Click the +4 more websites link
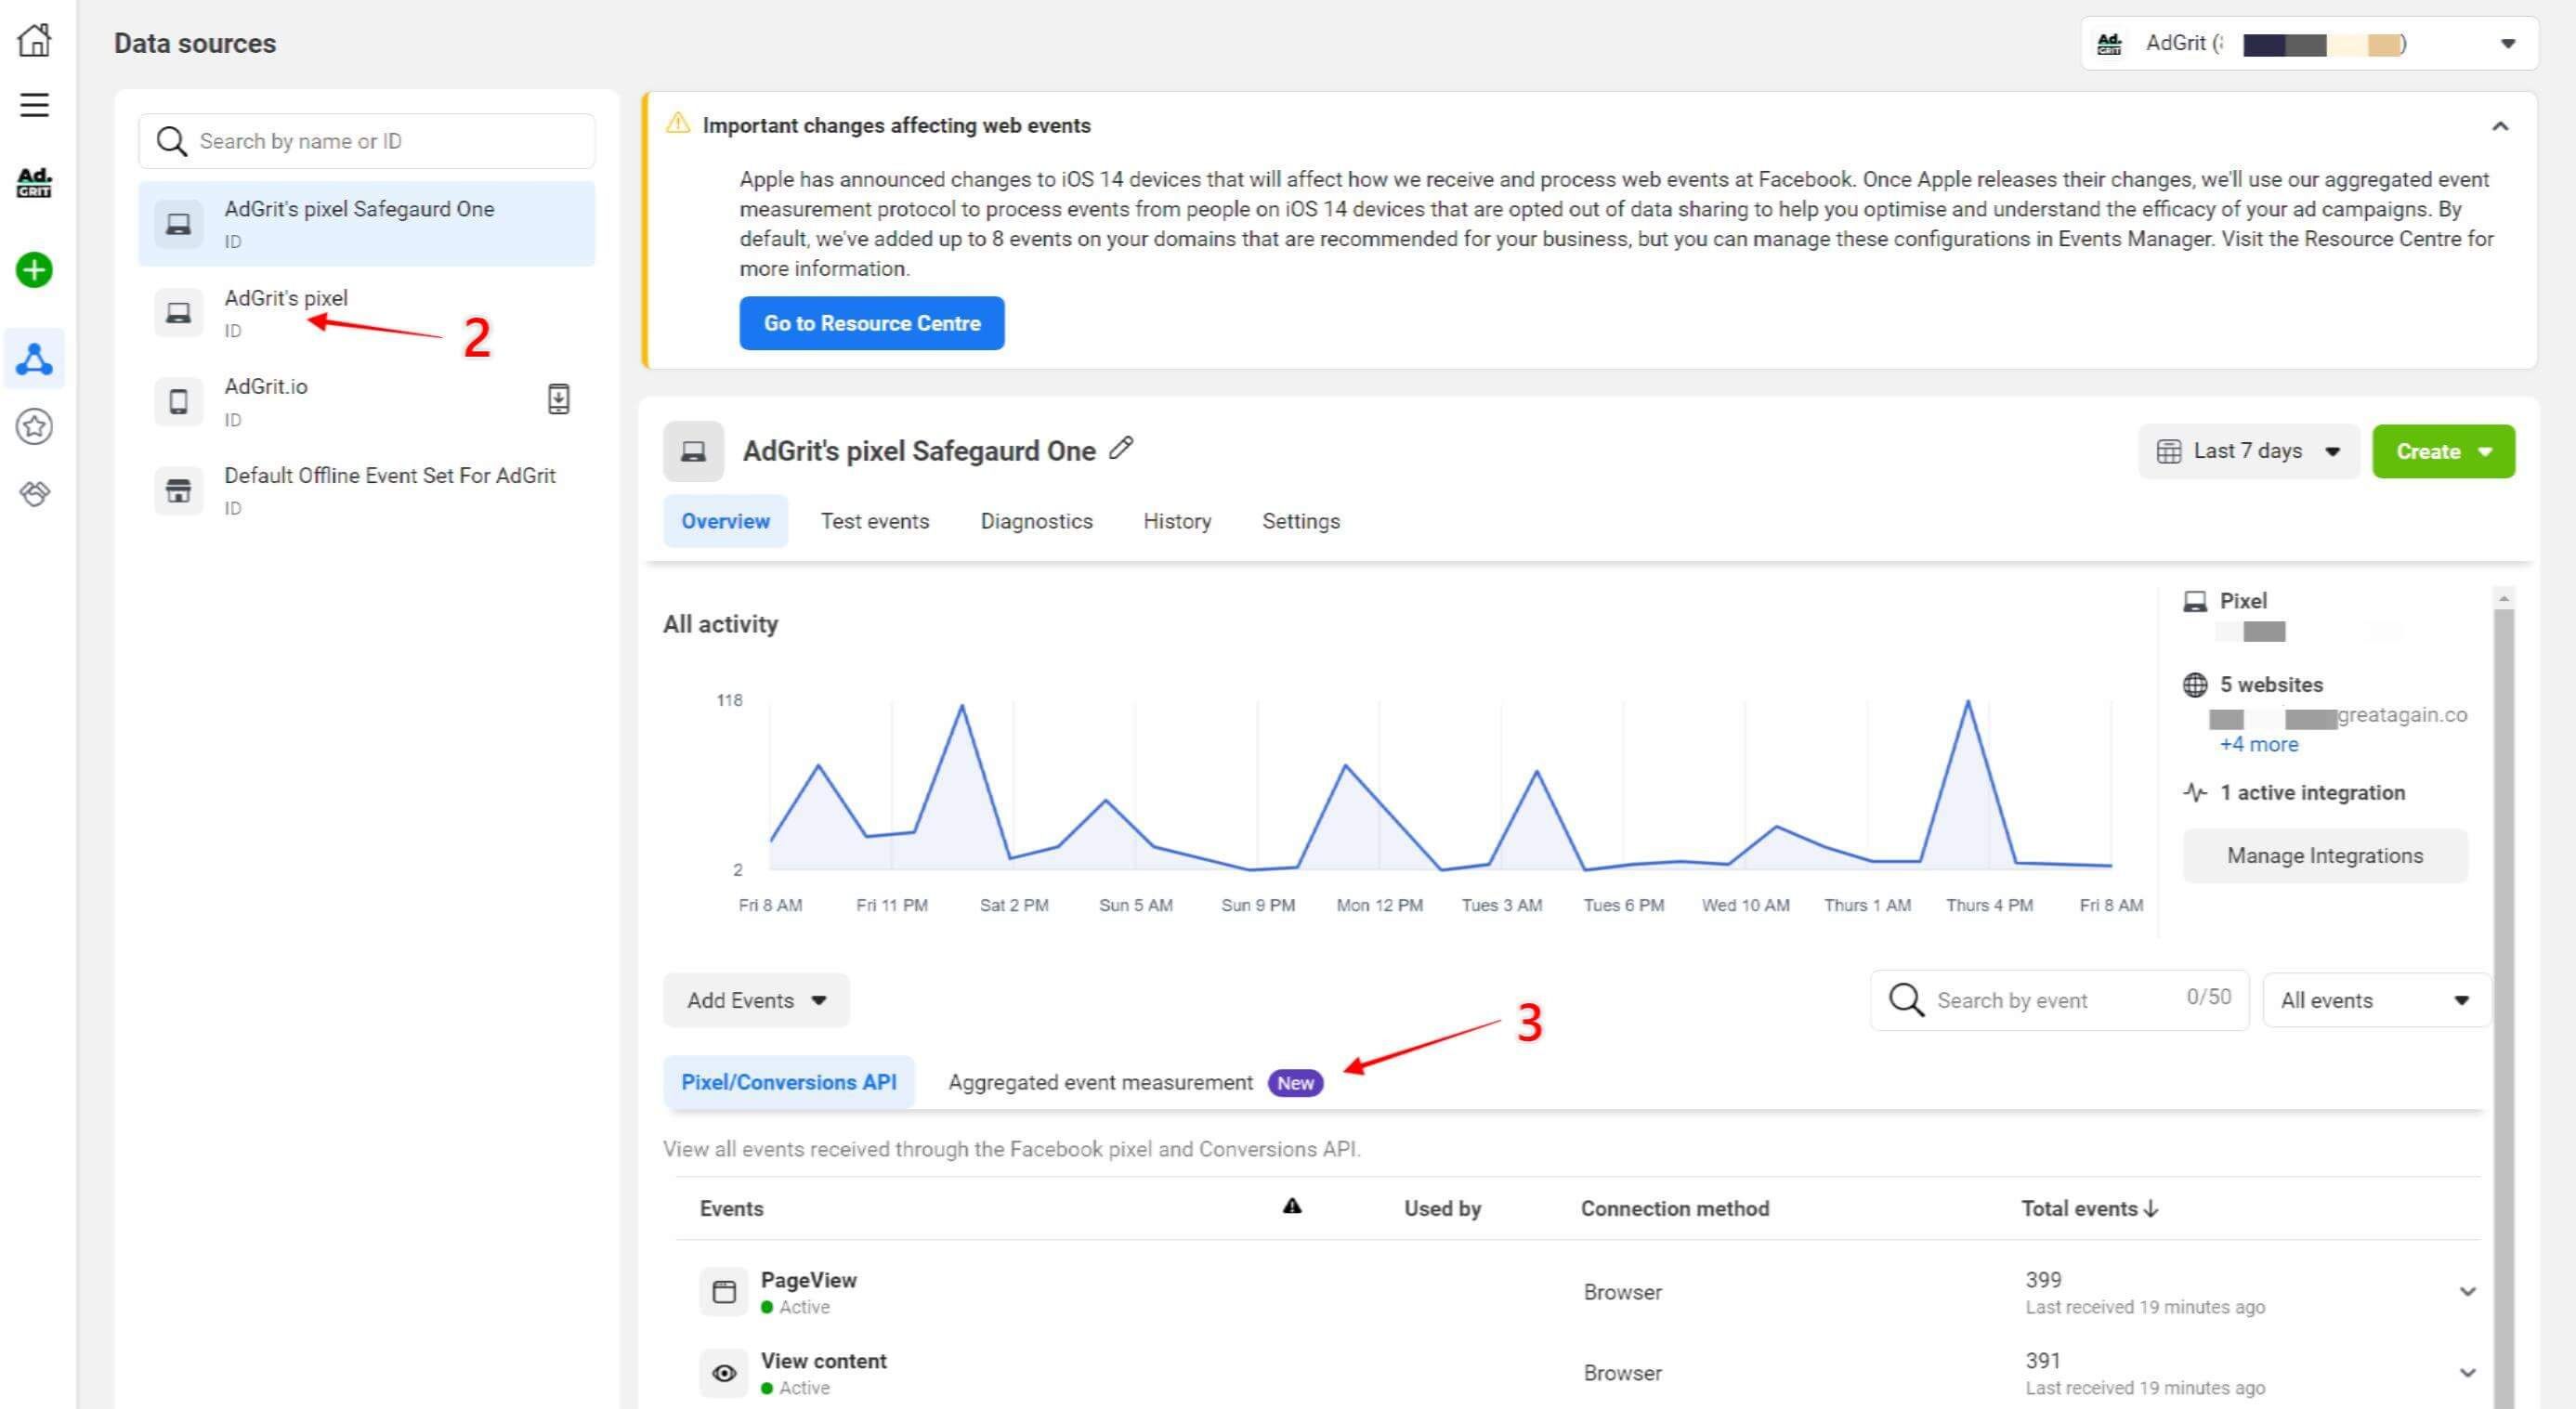The height and width of the screenshot is (1409, 2576). pyautogui.click(x=2258, y=744)
